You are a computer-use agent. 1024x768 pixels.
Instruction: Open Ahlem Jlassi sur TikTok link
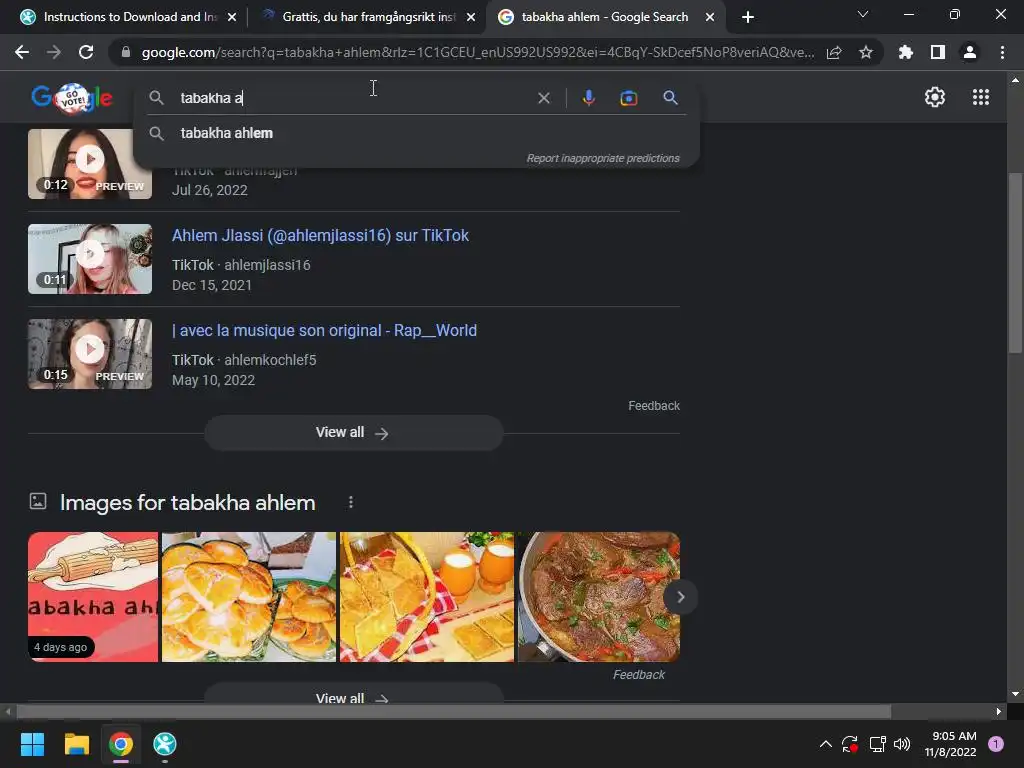[x=320, y=235]
